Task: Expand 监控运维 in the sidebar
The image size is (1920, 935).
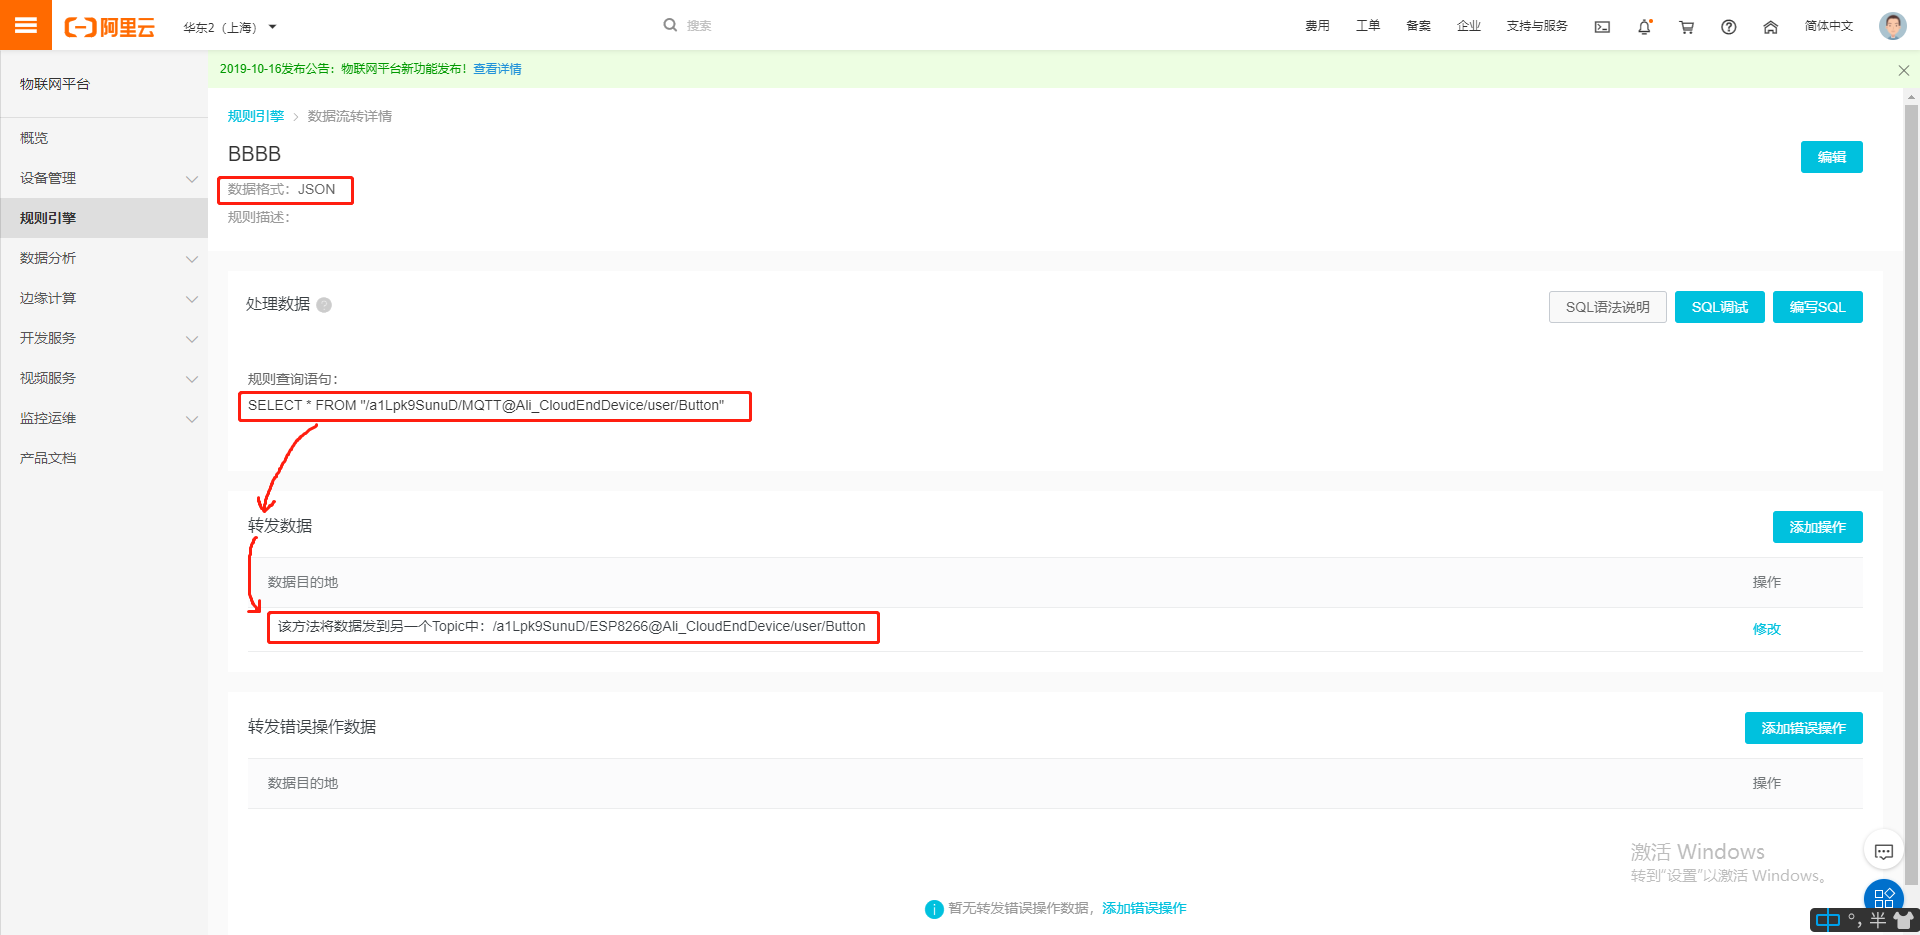Action: point(104,418)
